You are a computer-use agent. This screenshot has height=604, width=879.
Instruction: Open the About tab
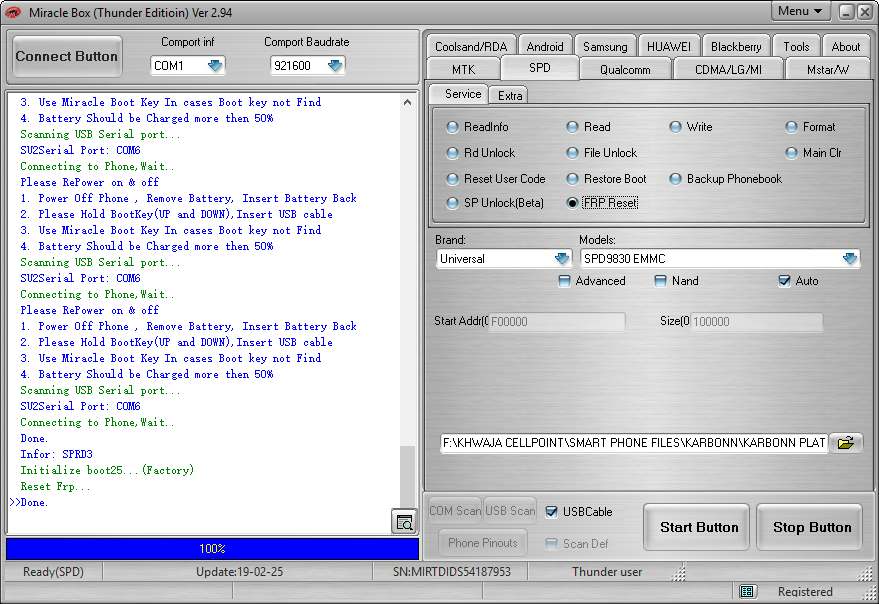(845, 47)
